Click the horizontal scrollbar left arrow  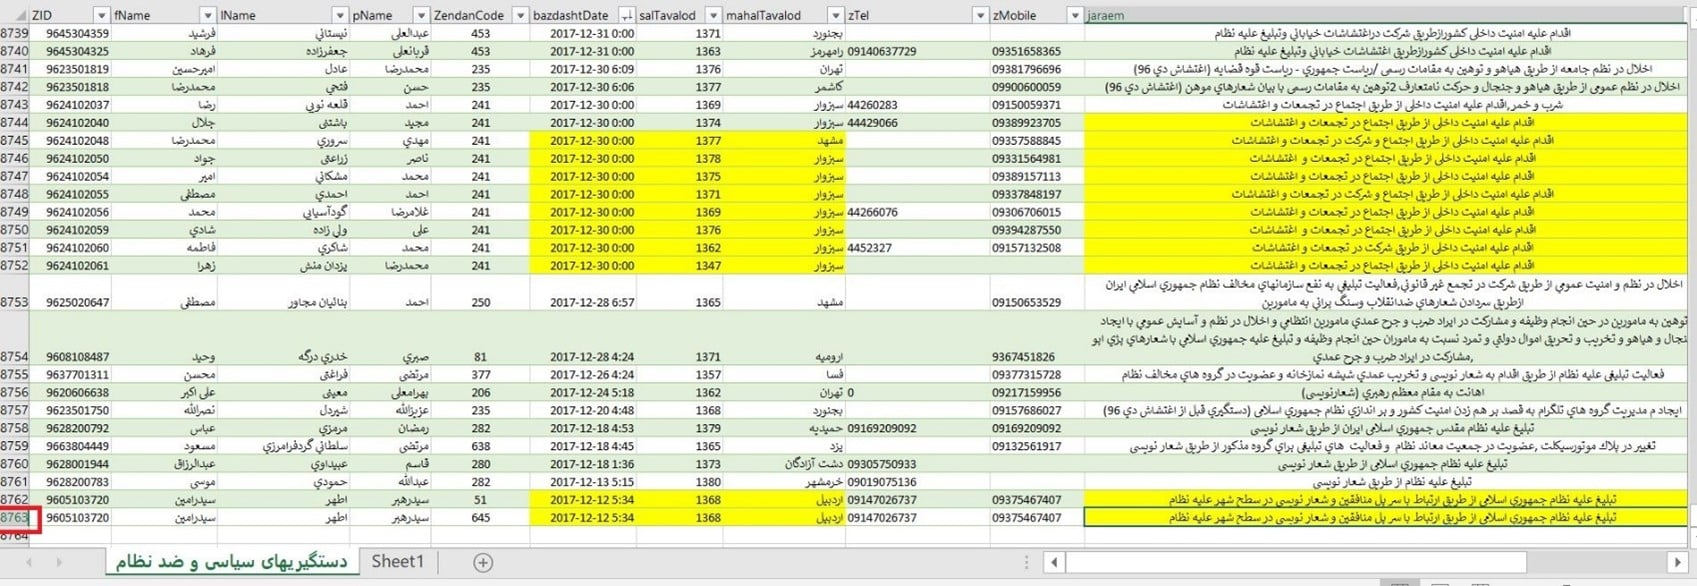coord(1054,562)
